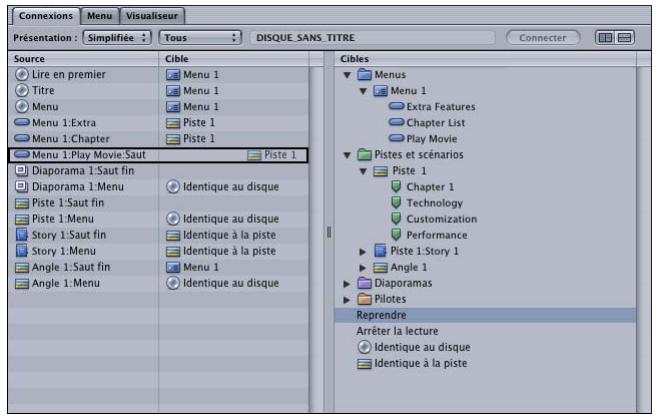Select the side-by-side panel layout icon
657x417 pixels.
(x=605, y=38)
